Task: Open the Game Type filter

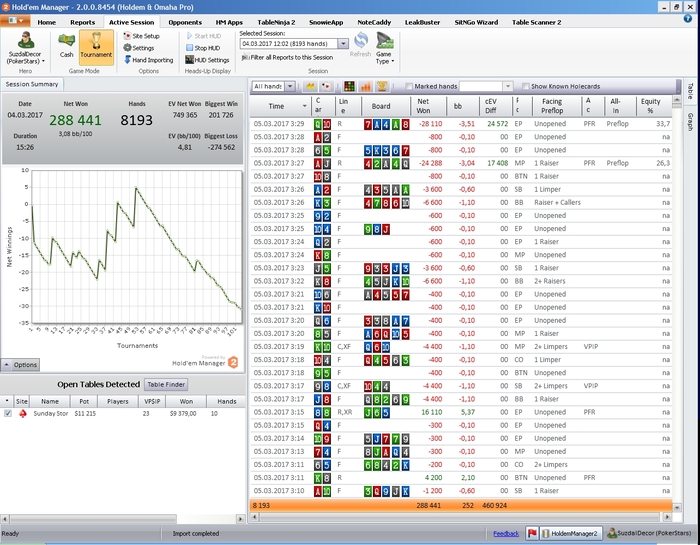Action: point(384,48)
